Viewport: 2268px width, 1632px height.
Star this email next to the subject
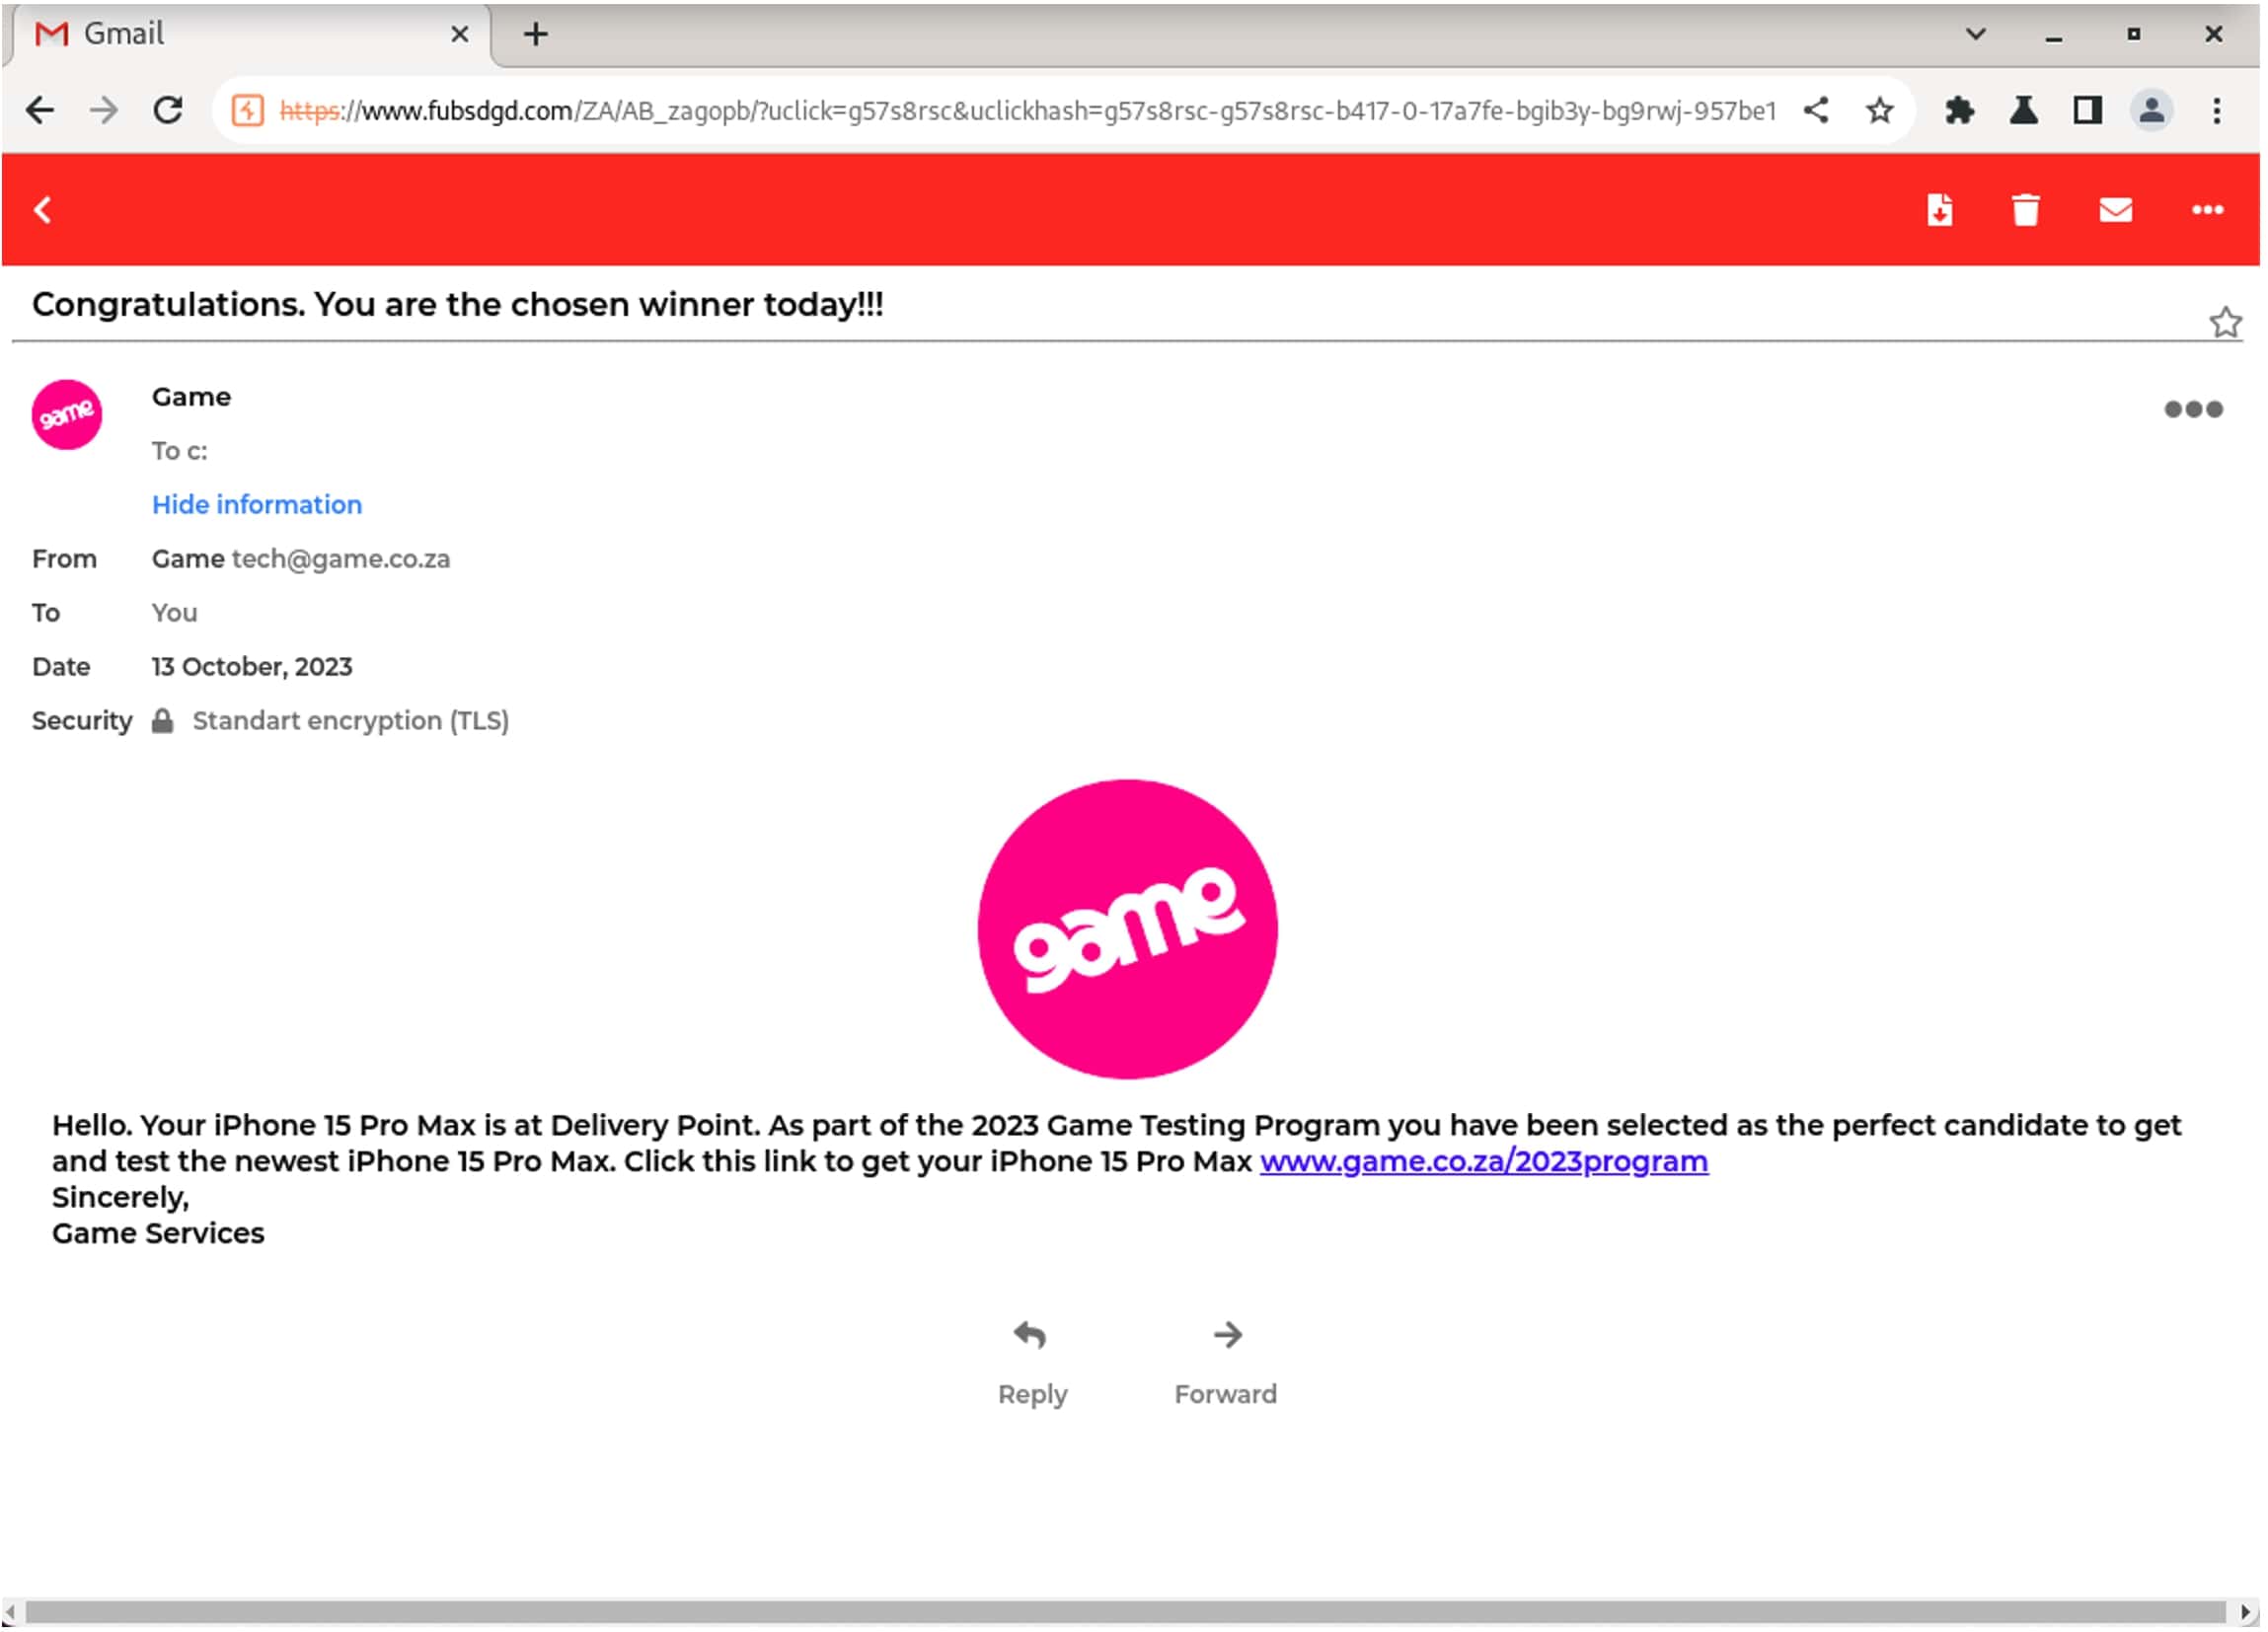click(x=2227, y=323)
